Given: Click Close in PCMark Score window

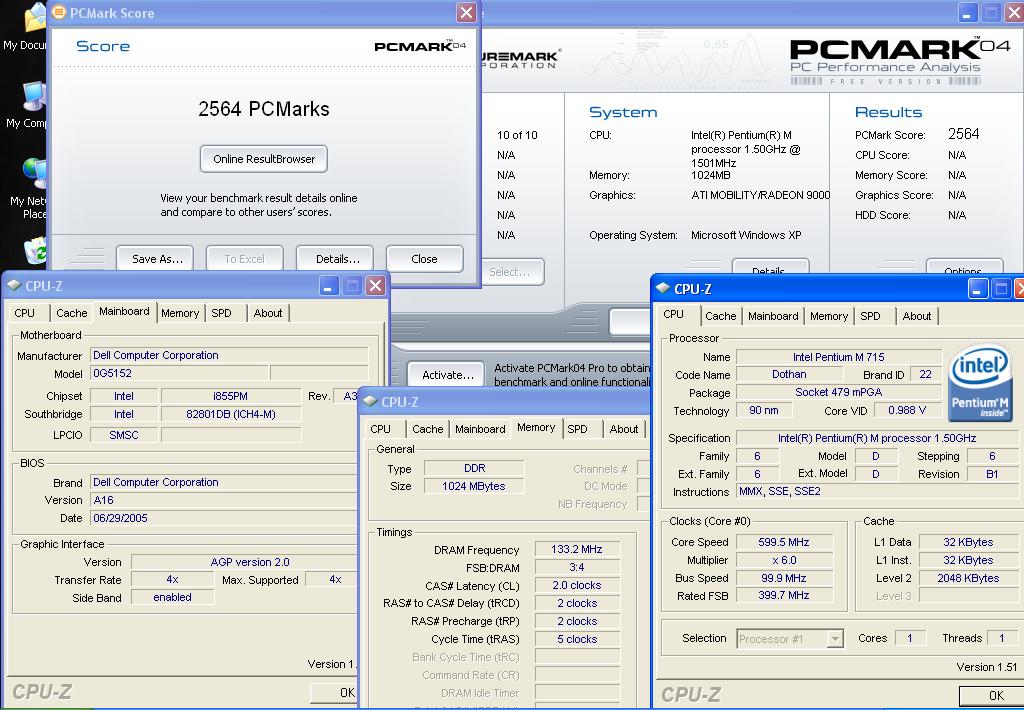Looking at the screenshot, I should click(x=424, y=259).
